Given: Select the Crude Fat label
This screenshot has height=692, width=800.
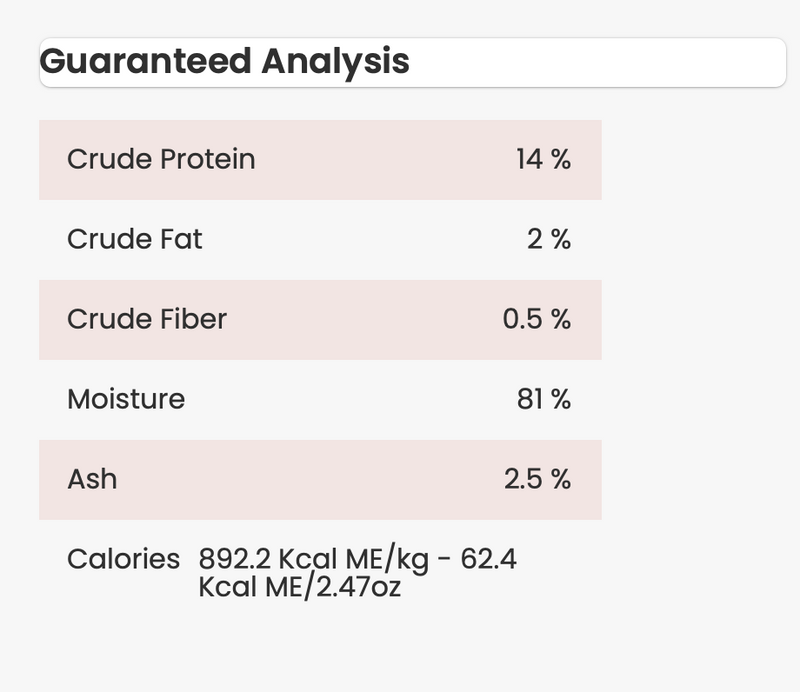Looking at the screenshot, I should (135, 239).
